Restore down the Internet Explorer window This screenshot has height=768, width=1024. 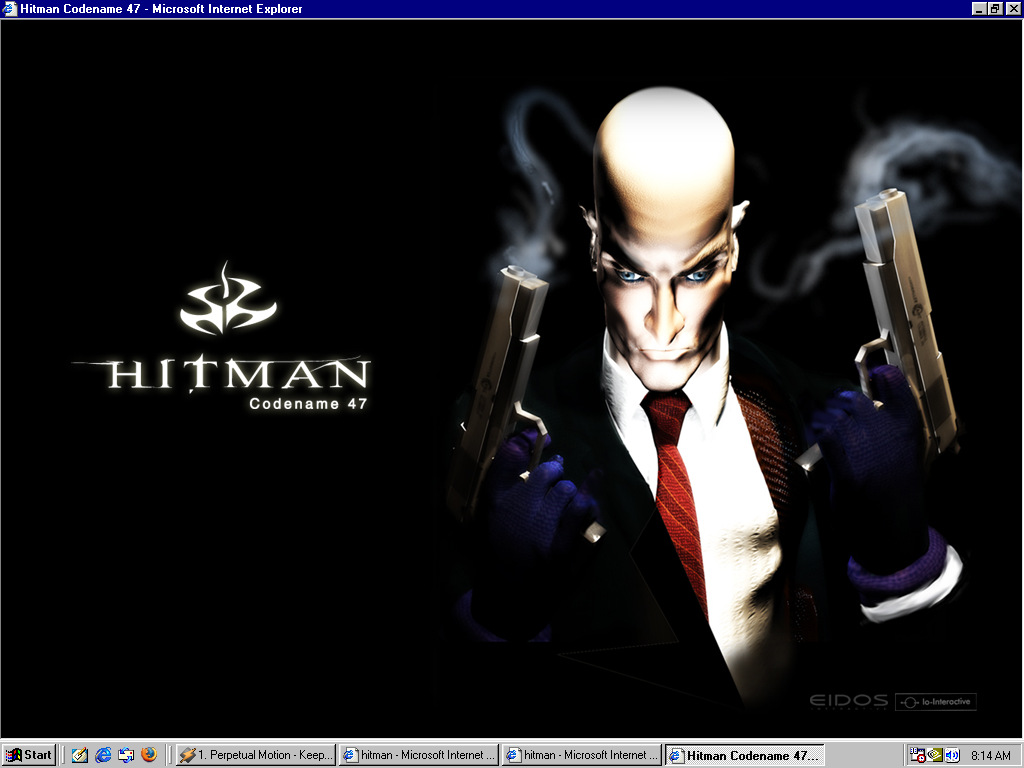click(x=995, y=9)
